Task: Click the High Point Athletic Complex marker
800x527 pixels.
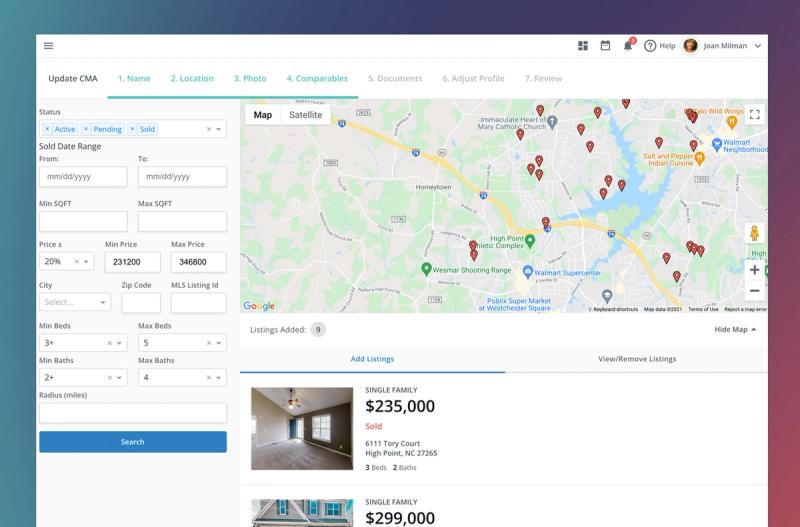Action: point(530,240)
